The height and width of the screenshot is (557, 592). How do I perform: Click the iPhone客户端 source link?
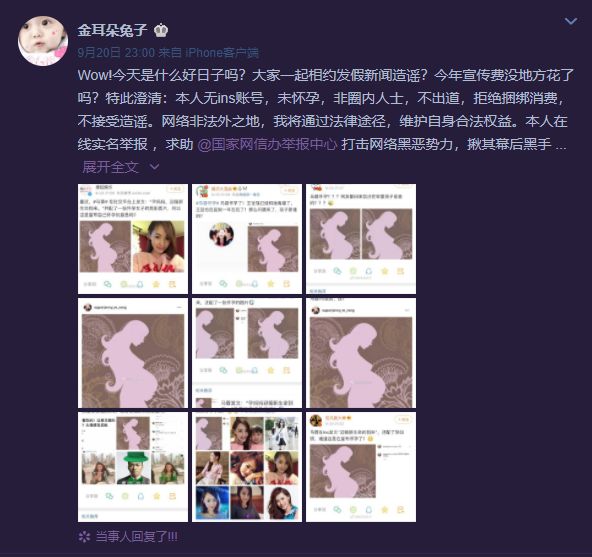coord(222,52)
